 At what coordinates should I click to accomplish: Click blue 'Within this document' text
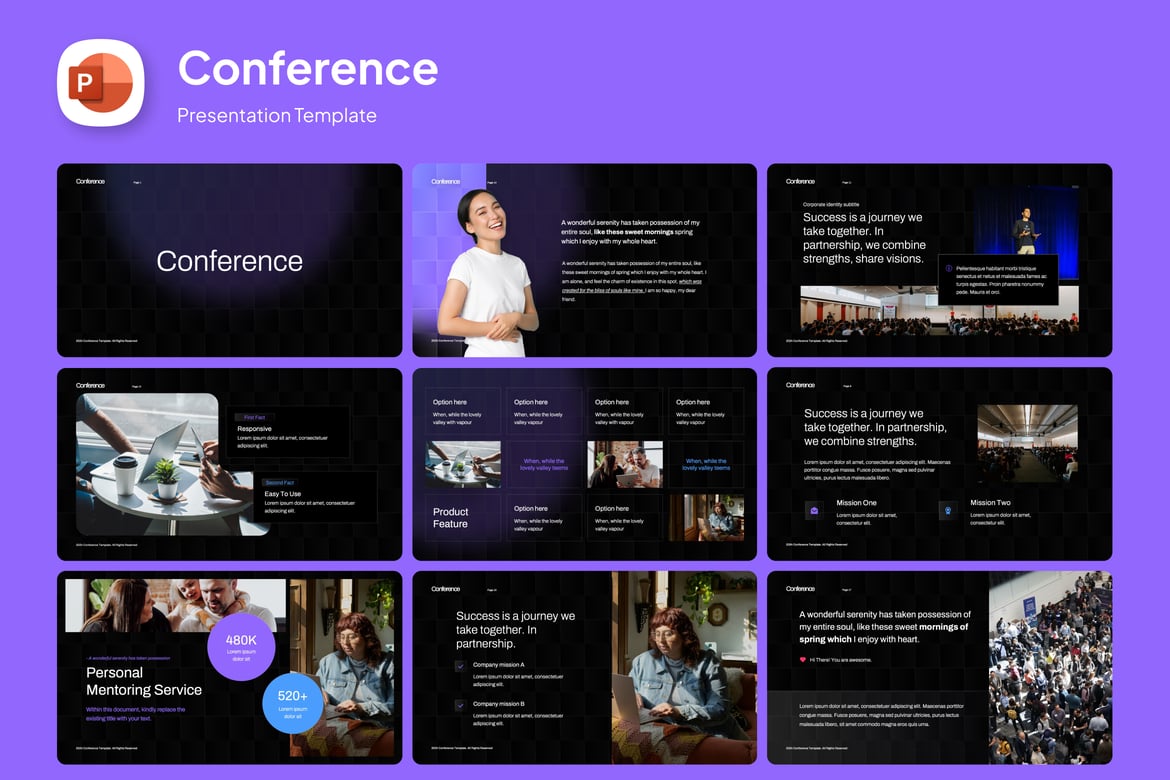pos(135,714)
